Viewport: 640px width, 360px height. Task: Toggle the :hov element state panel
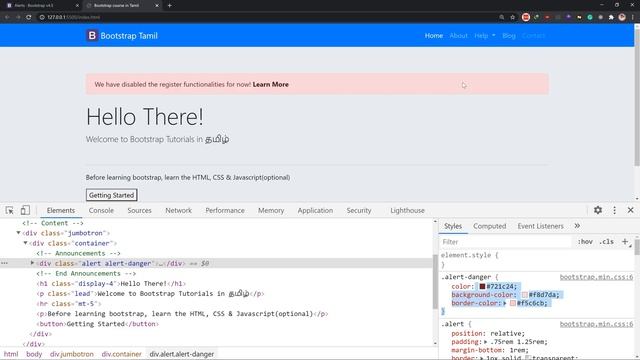[x=585, y=242]
